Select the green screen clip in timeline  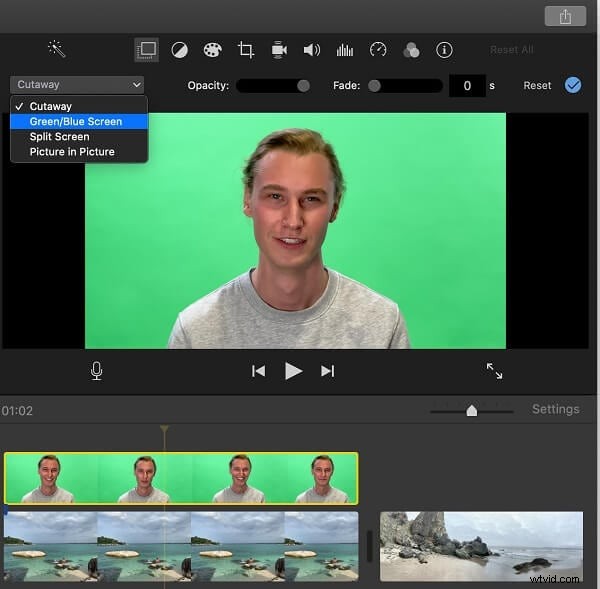tap(181, 478)
